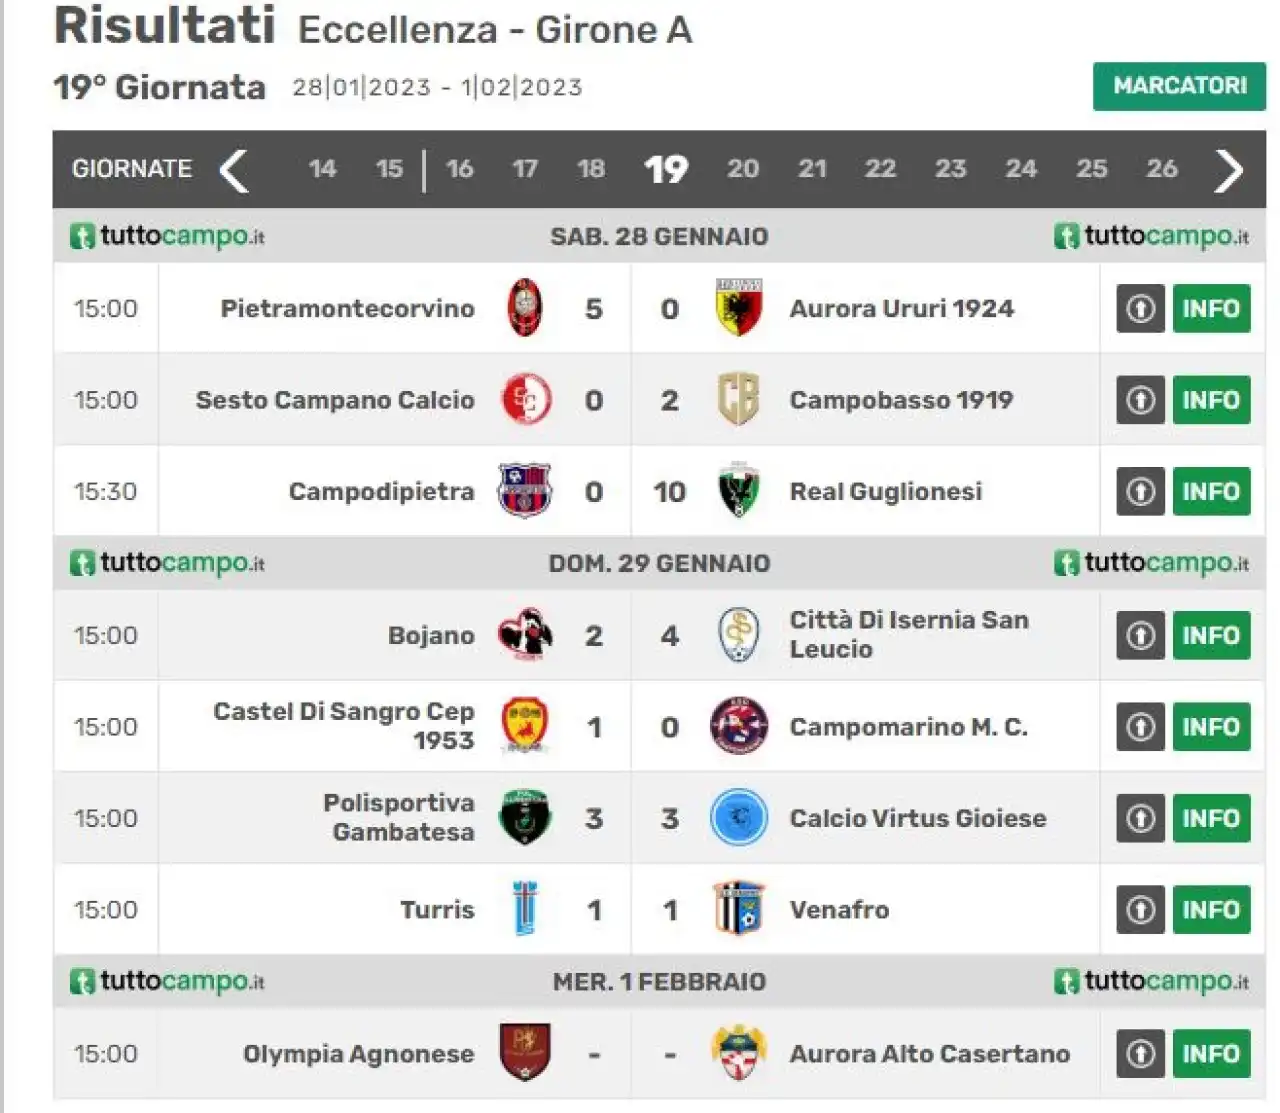Image resolution: width=1280 pixels, height=1113 pixels.
Task: Click the Pietramontecorvino team crest
Action: tap(525, 308)
